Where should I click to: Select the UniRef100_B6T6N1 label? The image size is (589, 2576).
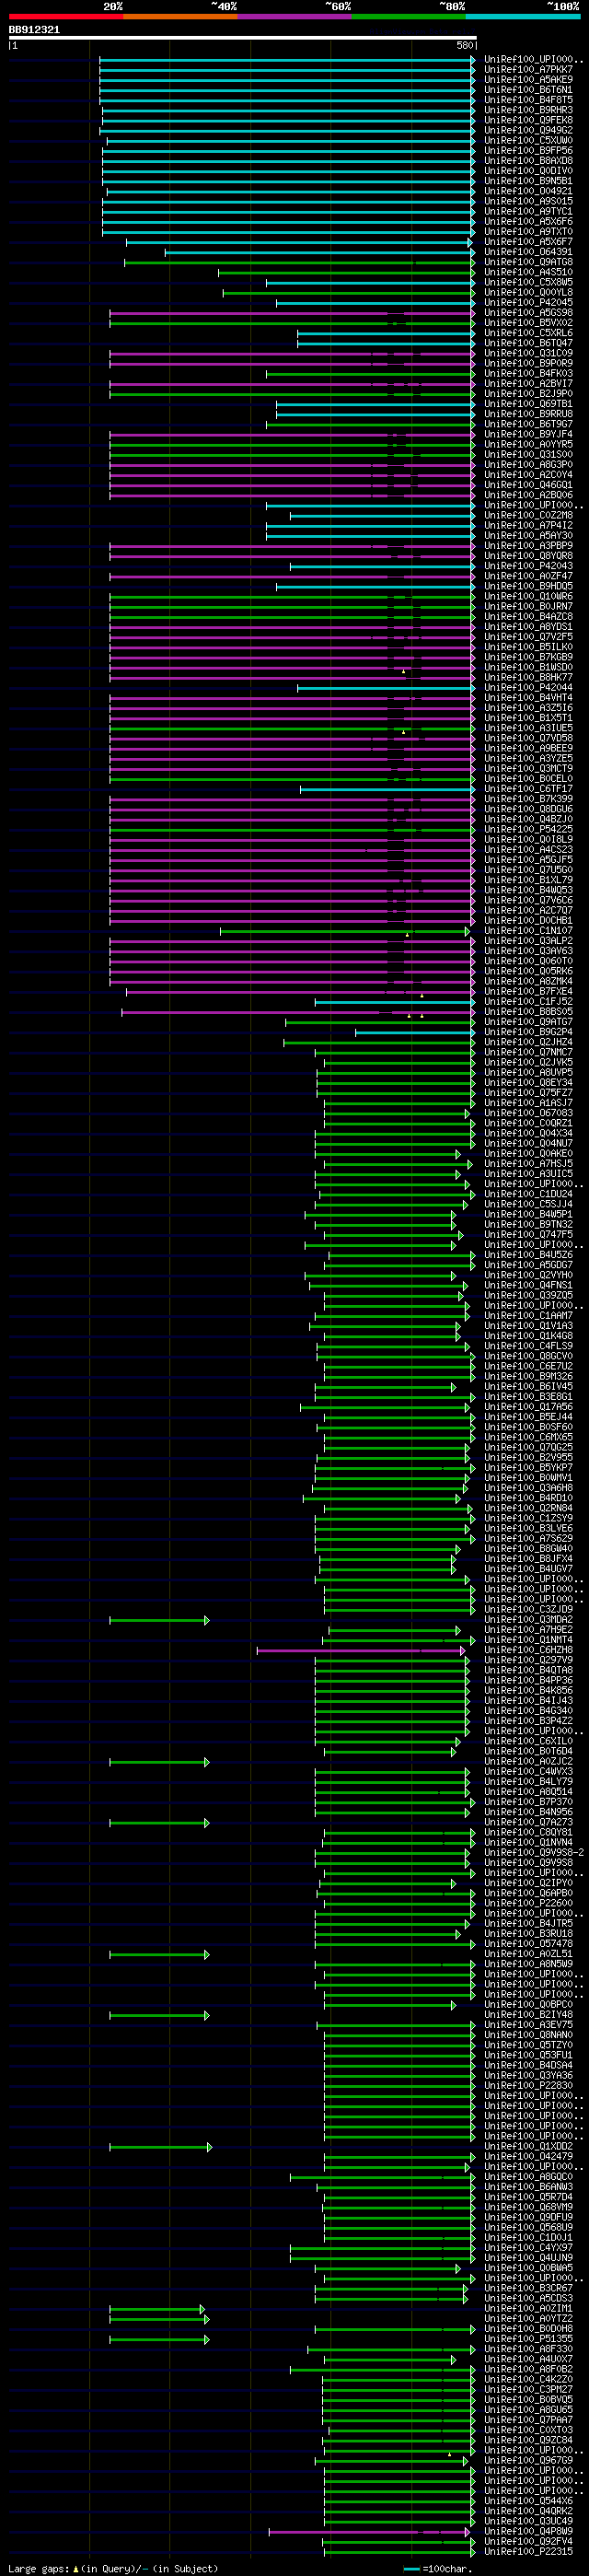(529, 90)
